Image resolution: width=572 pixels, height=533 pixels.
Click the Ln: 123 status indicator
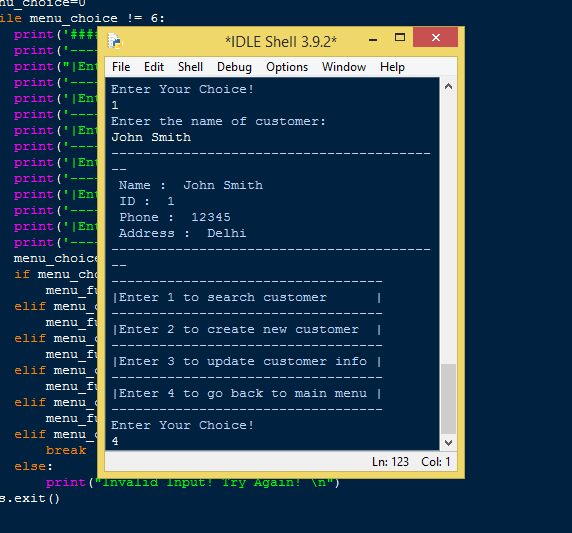click(x=390, y=462)
